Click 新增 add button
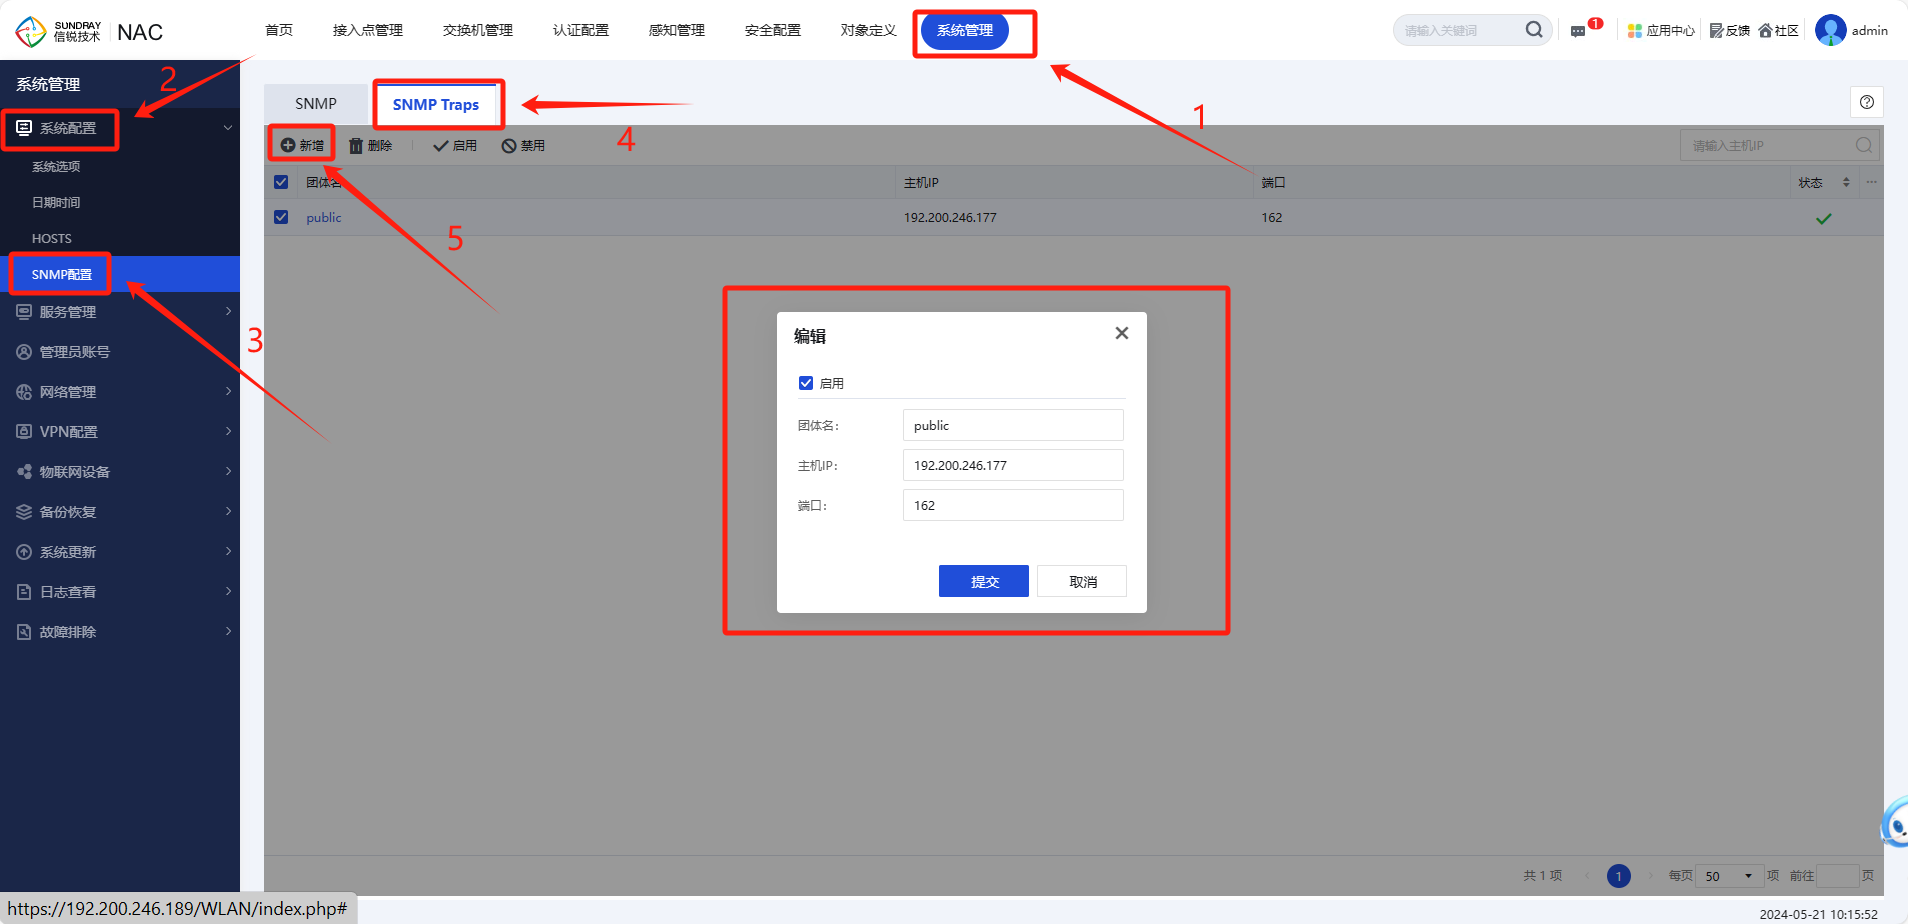Image resolution: width=1908 pixels, height=924 pixels. 302,145
